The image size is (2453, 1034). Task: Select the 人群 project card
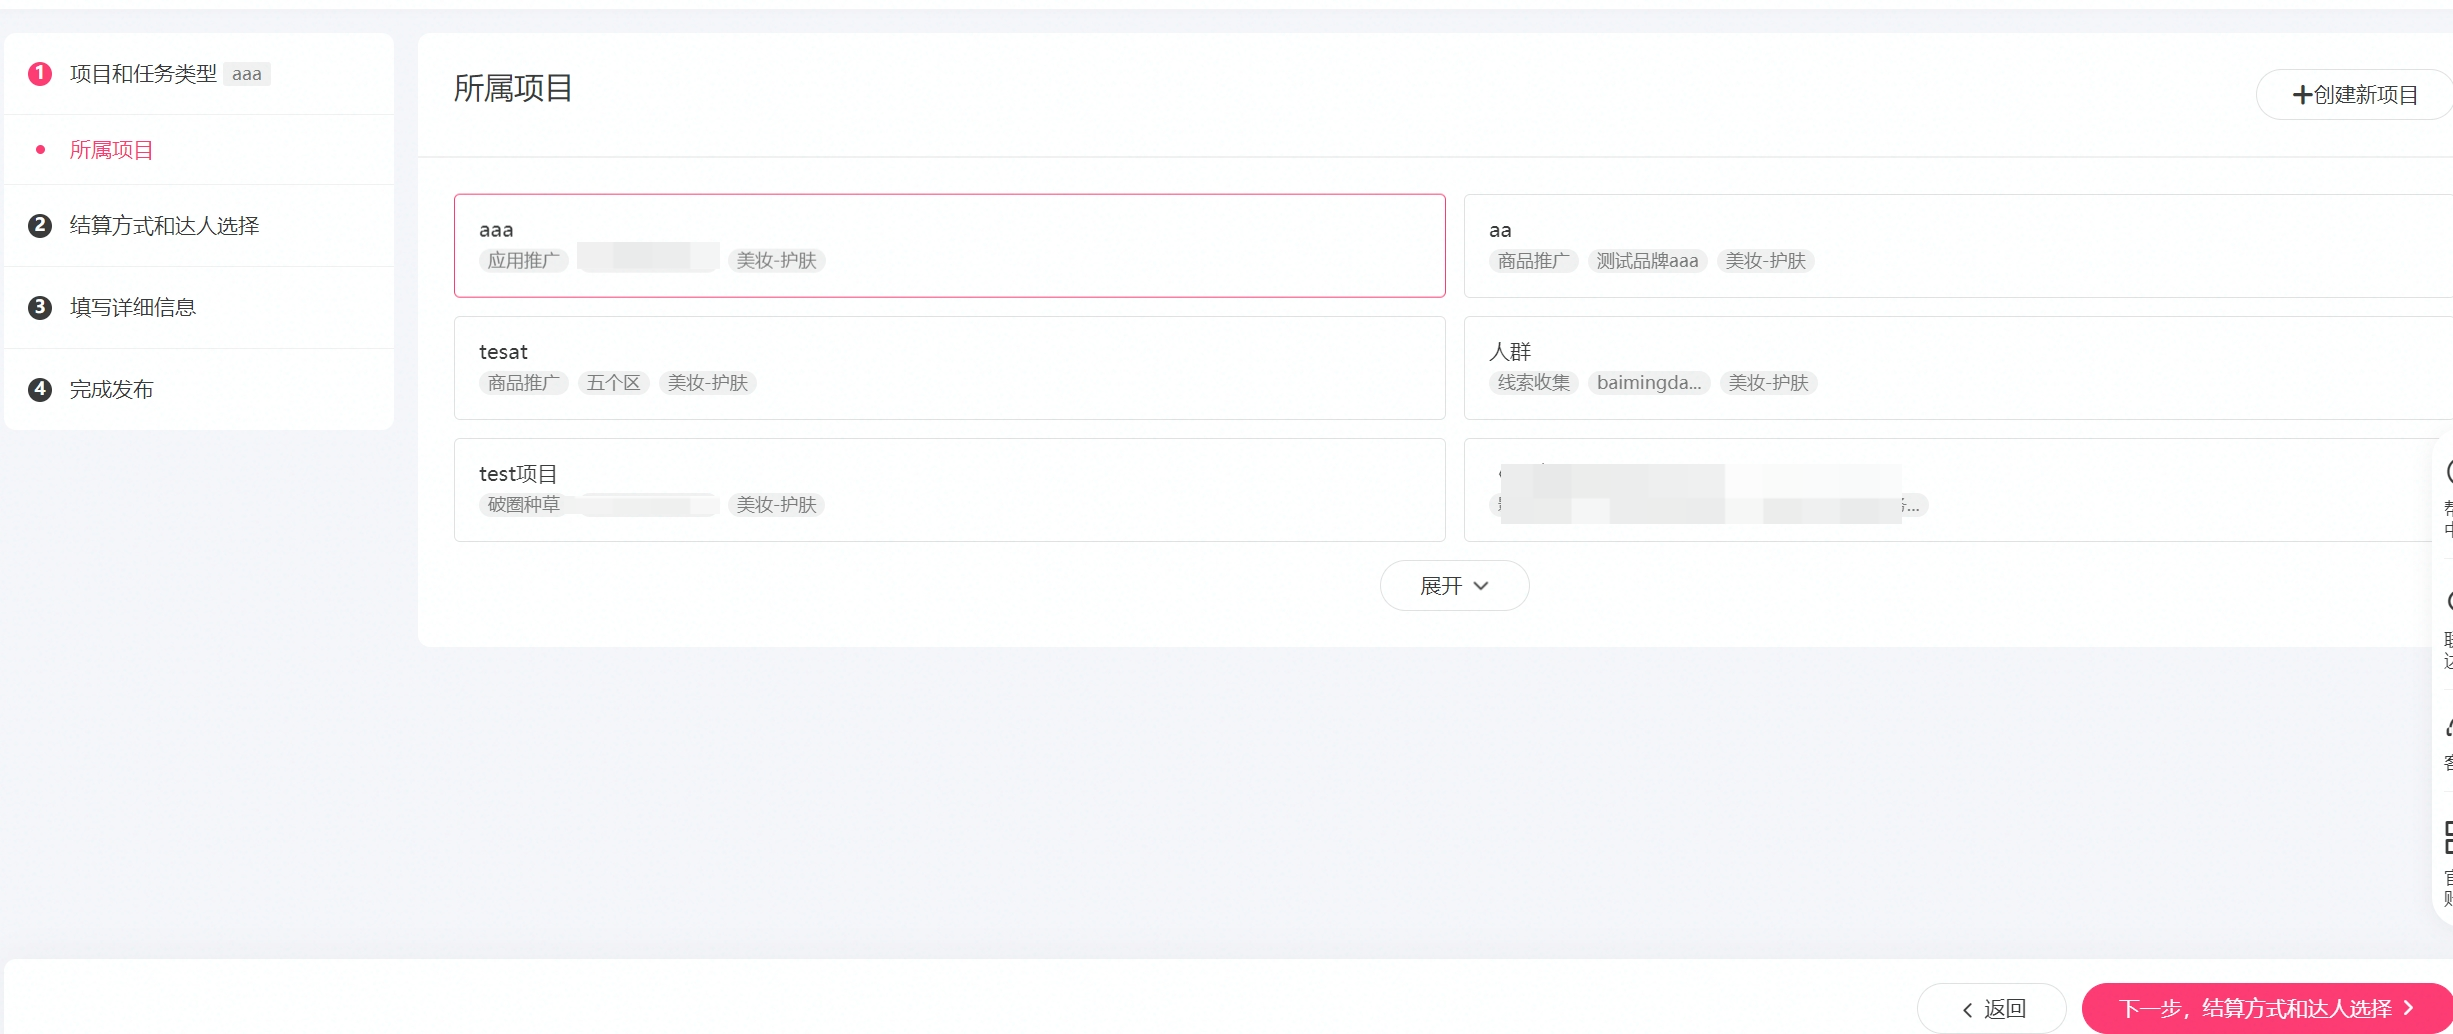1958,368
